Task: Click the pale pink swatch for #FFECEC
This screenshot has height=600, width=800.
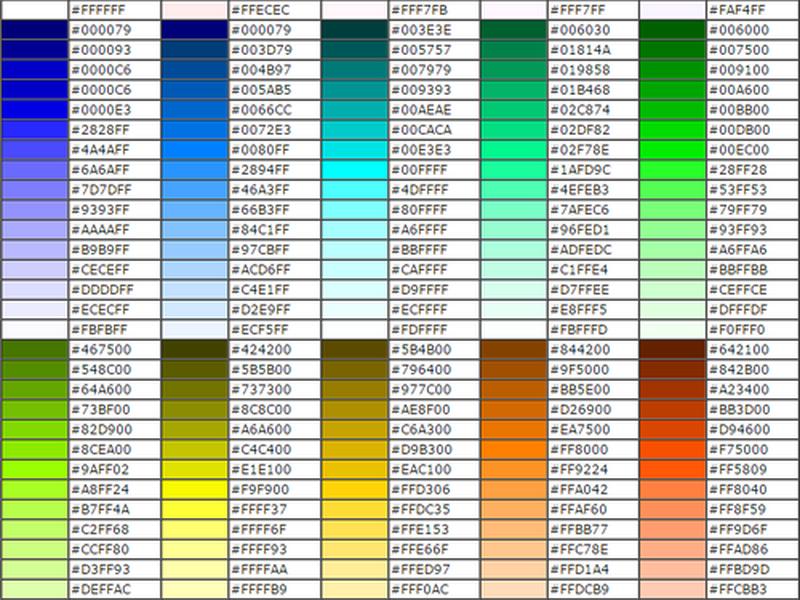Action: [194, 10]
